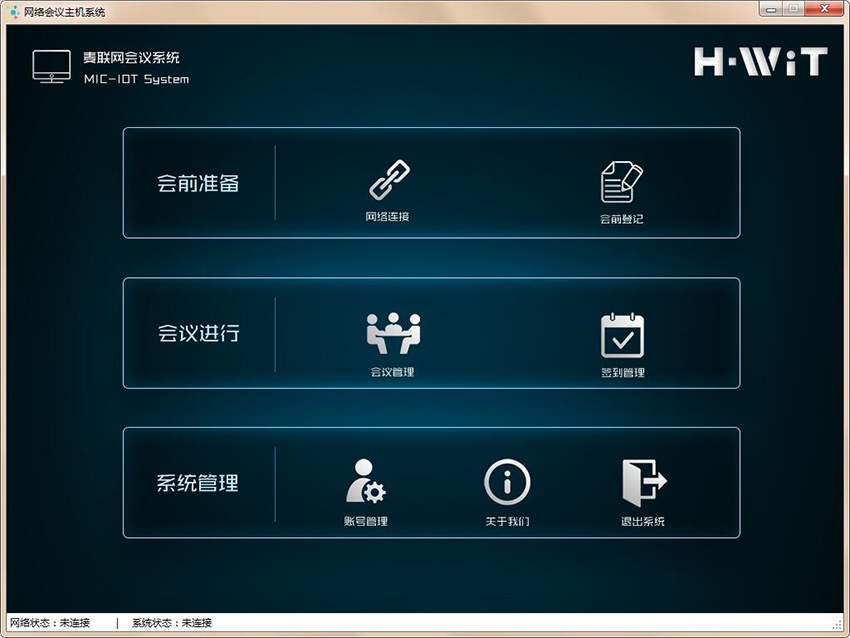
Task: Open the 会前登记 document pencil icon
Action: (622, 181)
